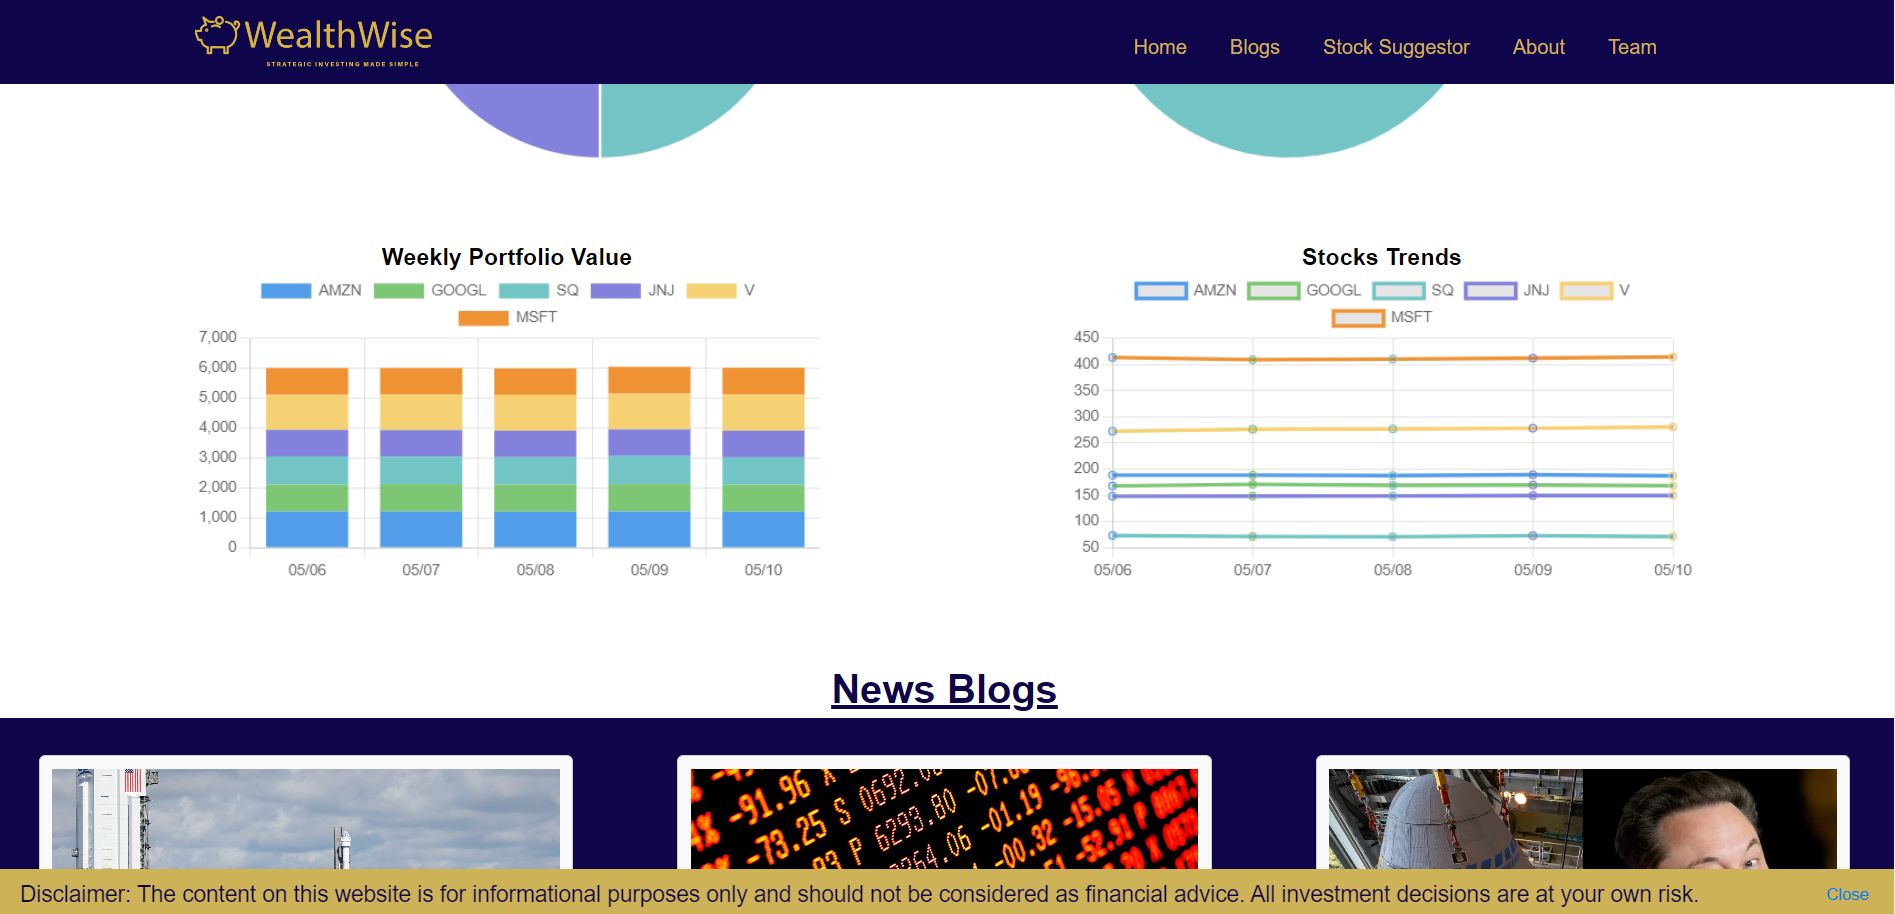Hide GOOGL line in Stocks Trends legend
Image resolution: width=1895 pixels, height=914 pixels.
(1305, 290)
